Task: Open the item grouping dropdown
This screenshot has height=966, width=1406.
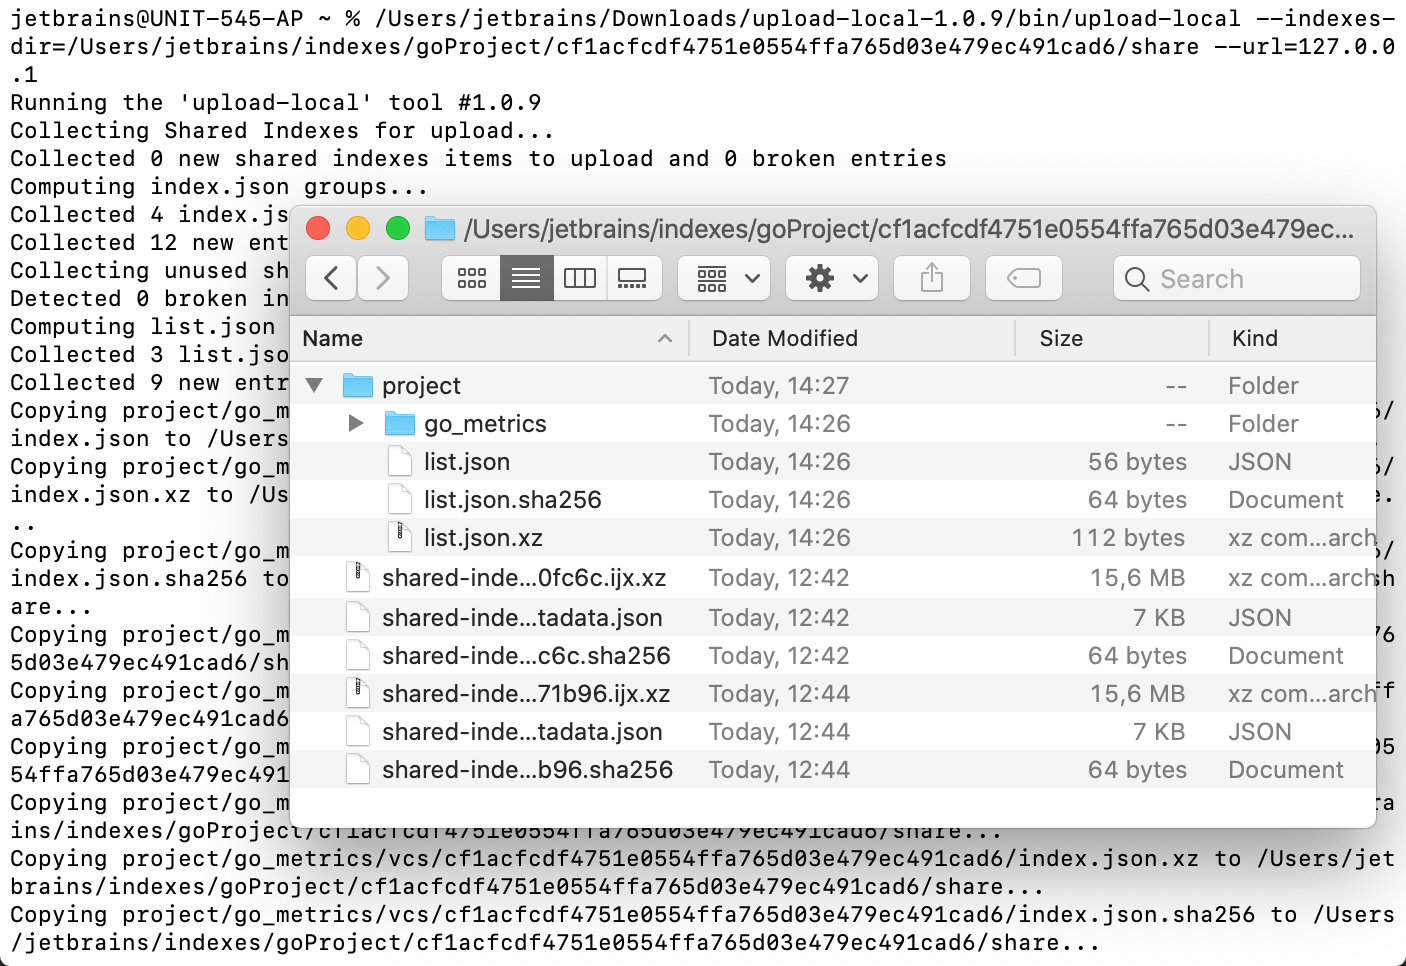Action: 723,278
